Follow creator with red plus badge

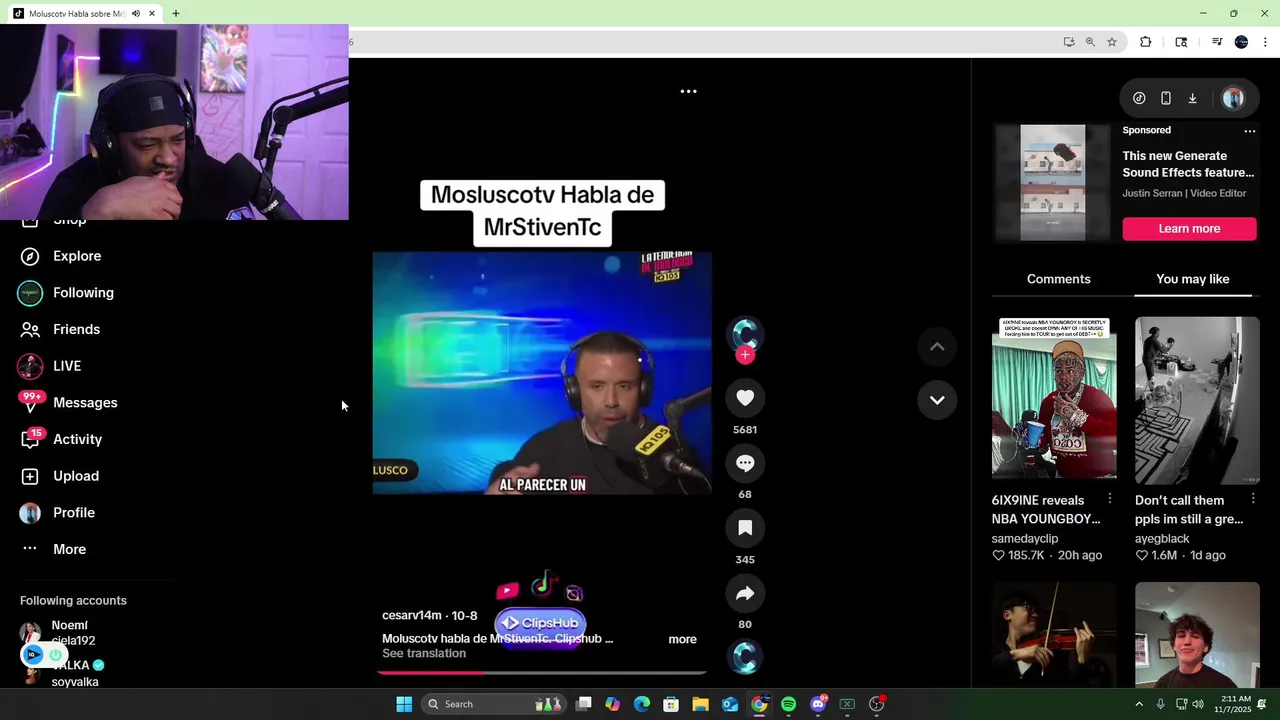[745, 355]
